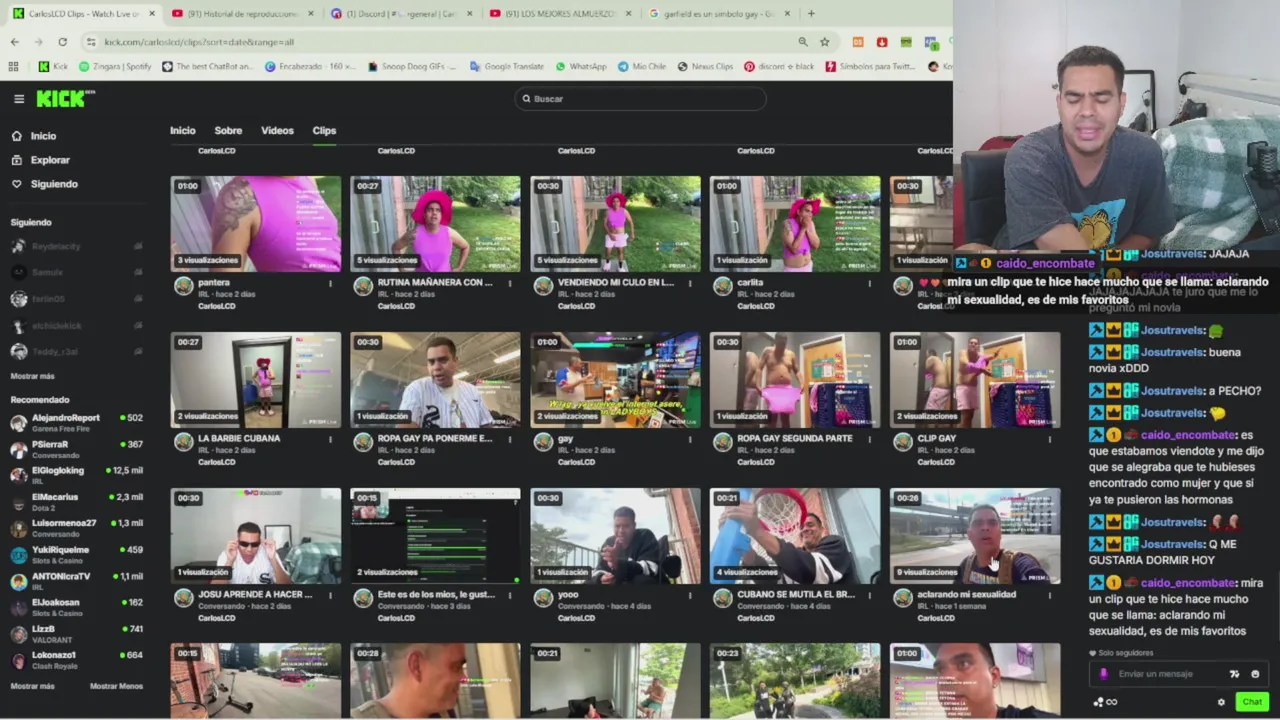
Task: Play the gay clip thumbnail
Action: tap(615, 380)
